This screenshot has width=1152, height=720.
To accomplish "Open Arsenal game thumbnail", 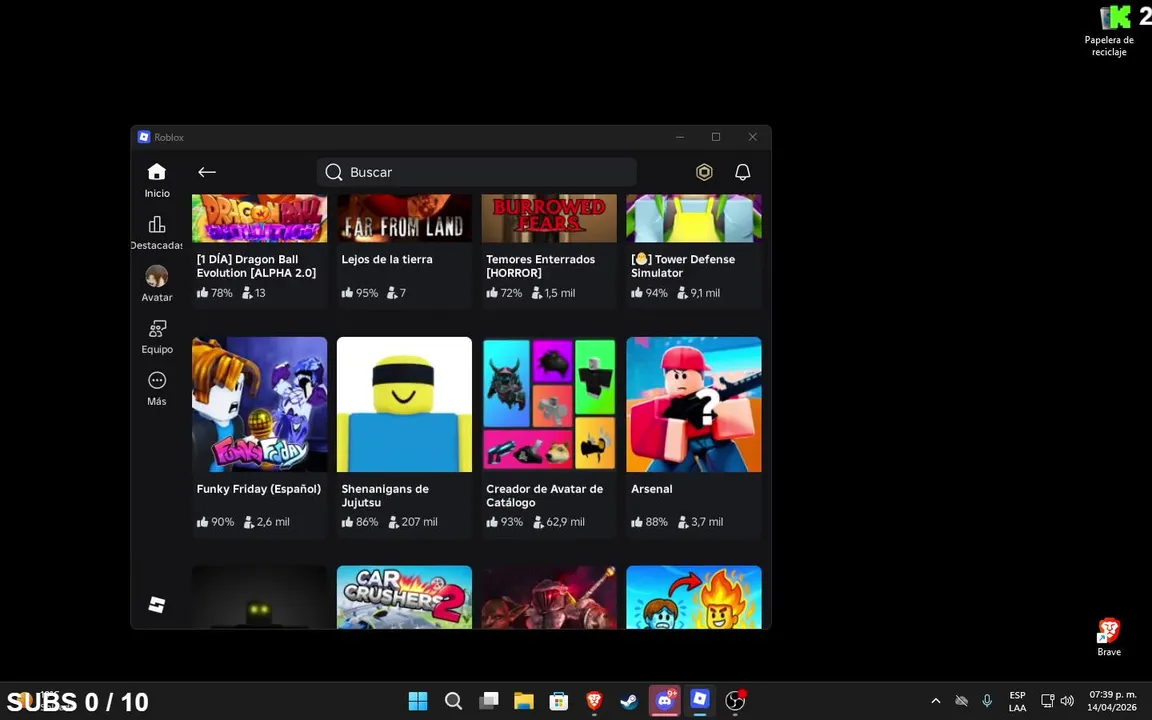I will 694,404.
